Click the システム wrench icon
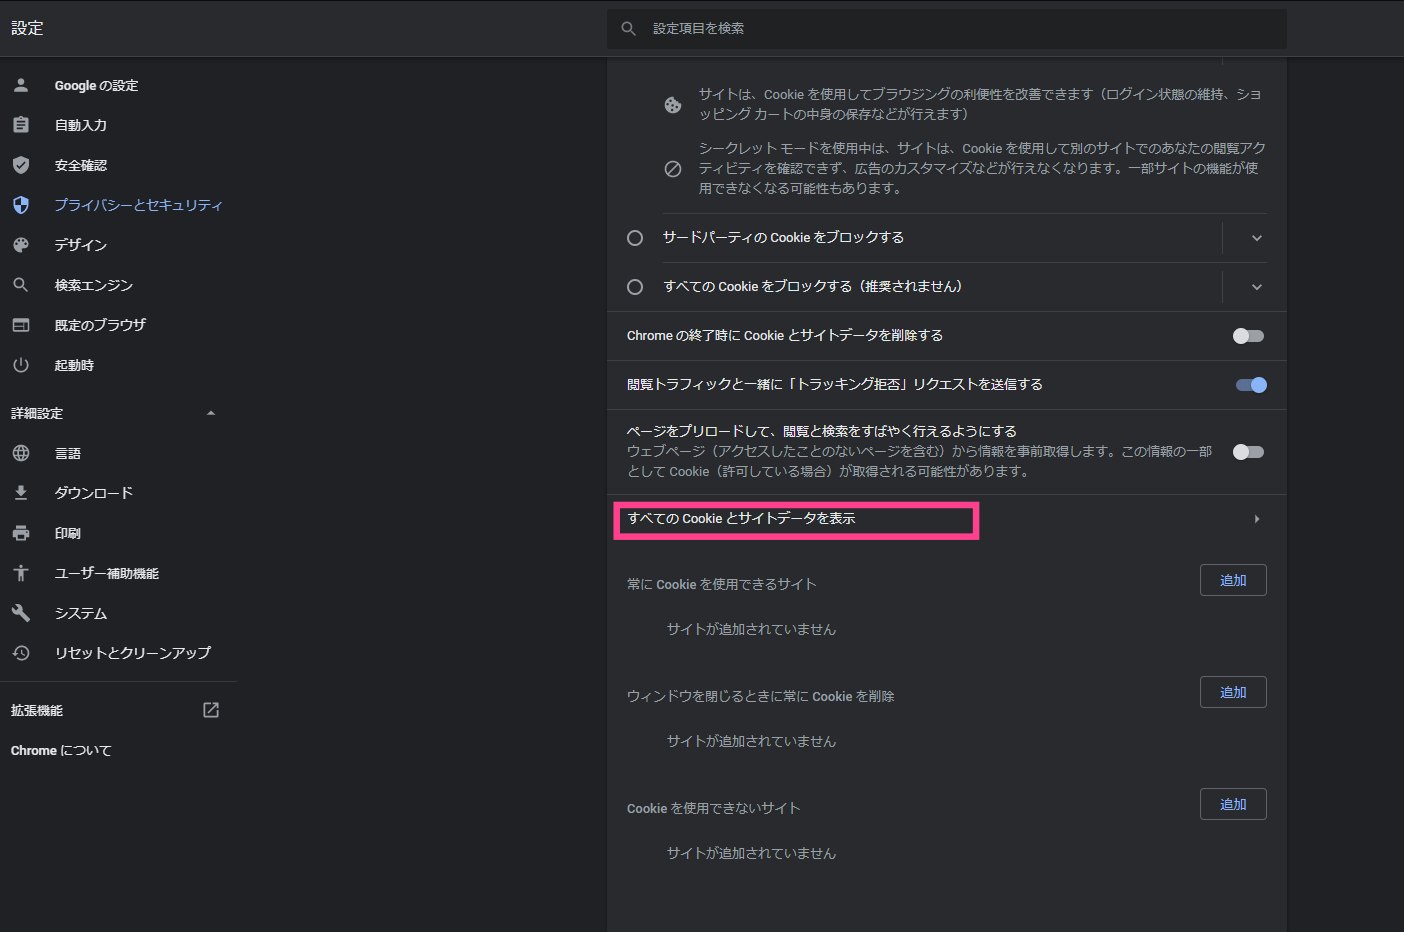This screenshot has width=1404, height=932. (x=21, y=613)
